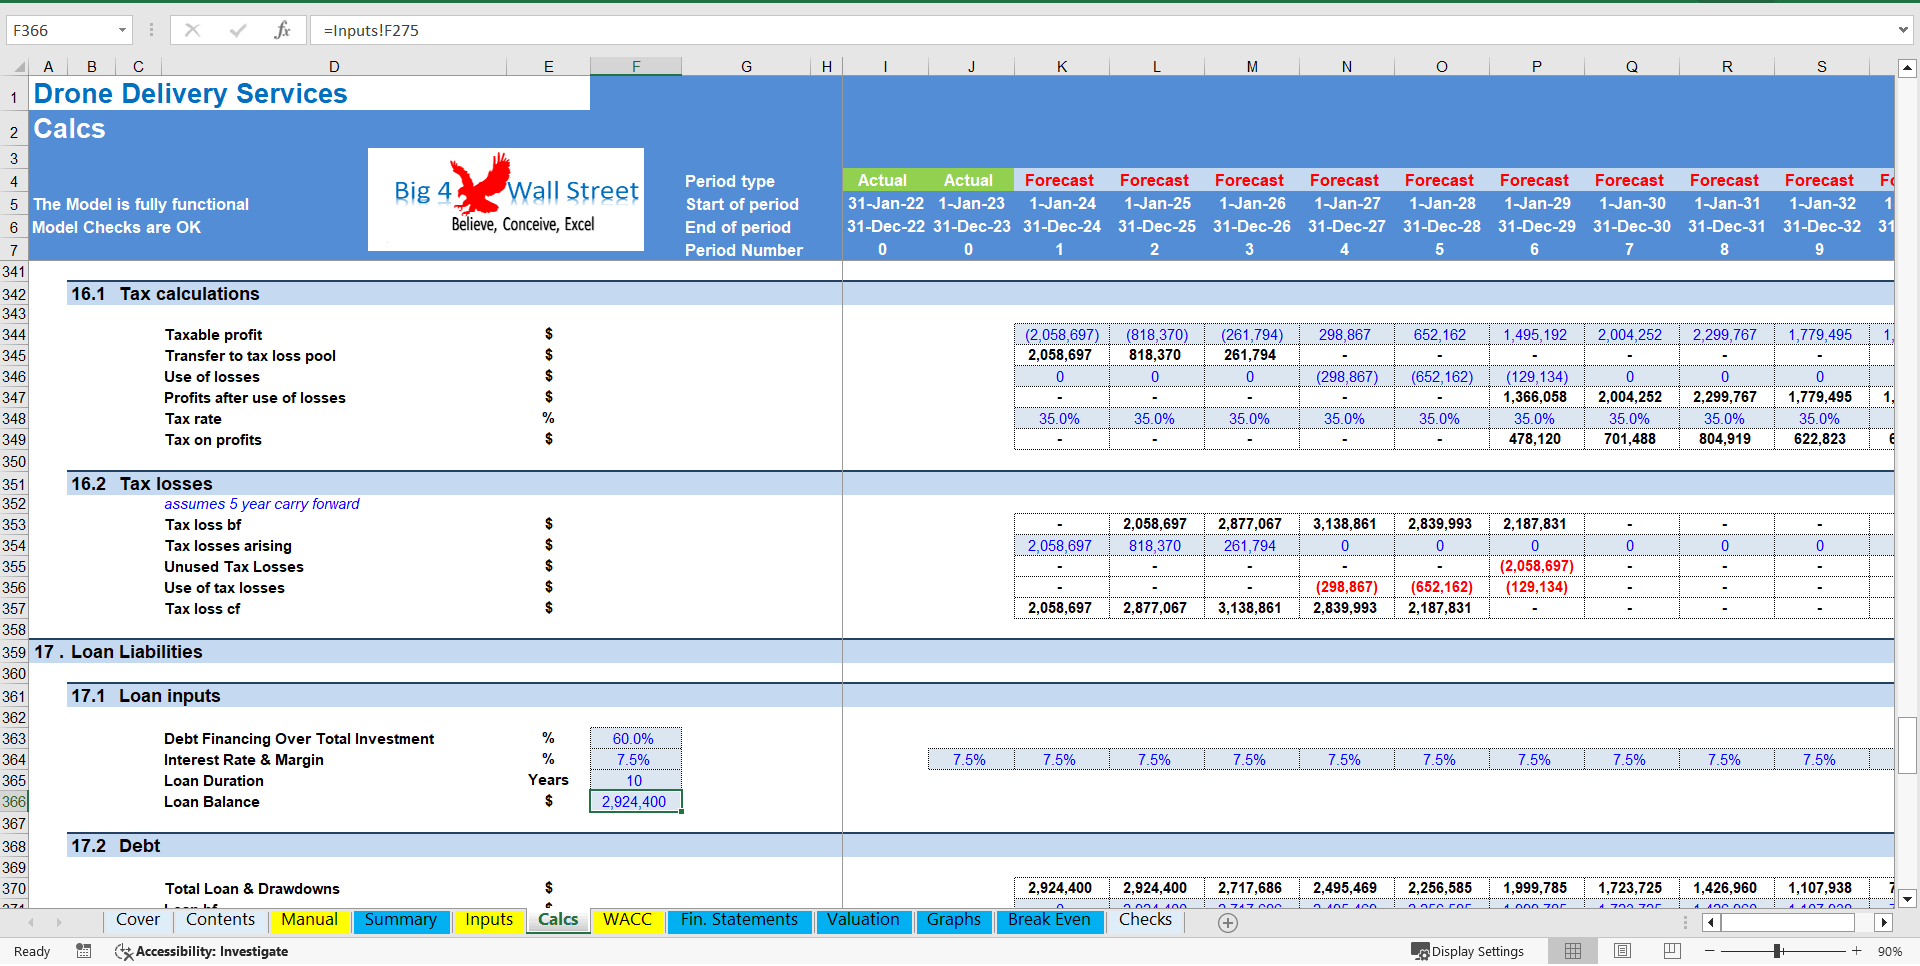This screenshot has height=966, width=1920.
Task: Click the zoom slider handle
Action: (x=1778, y=951)
